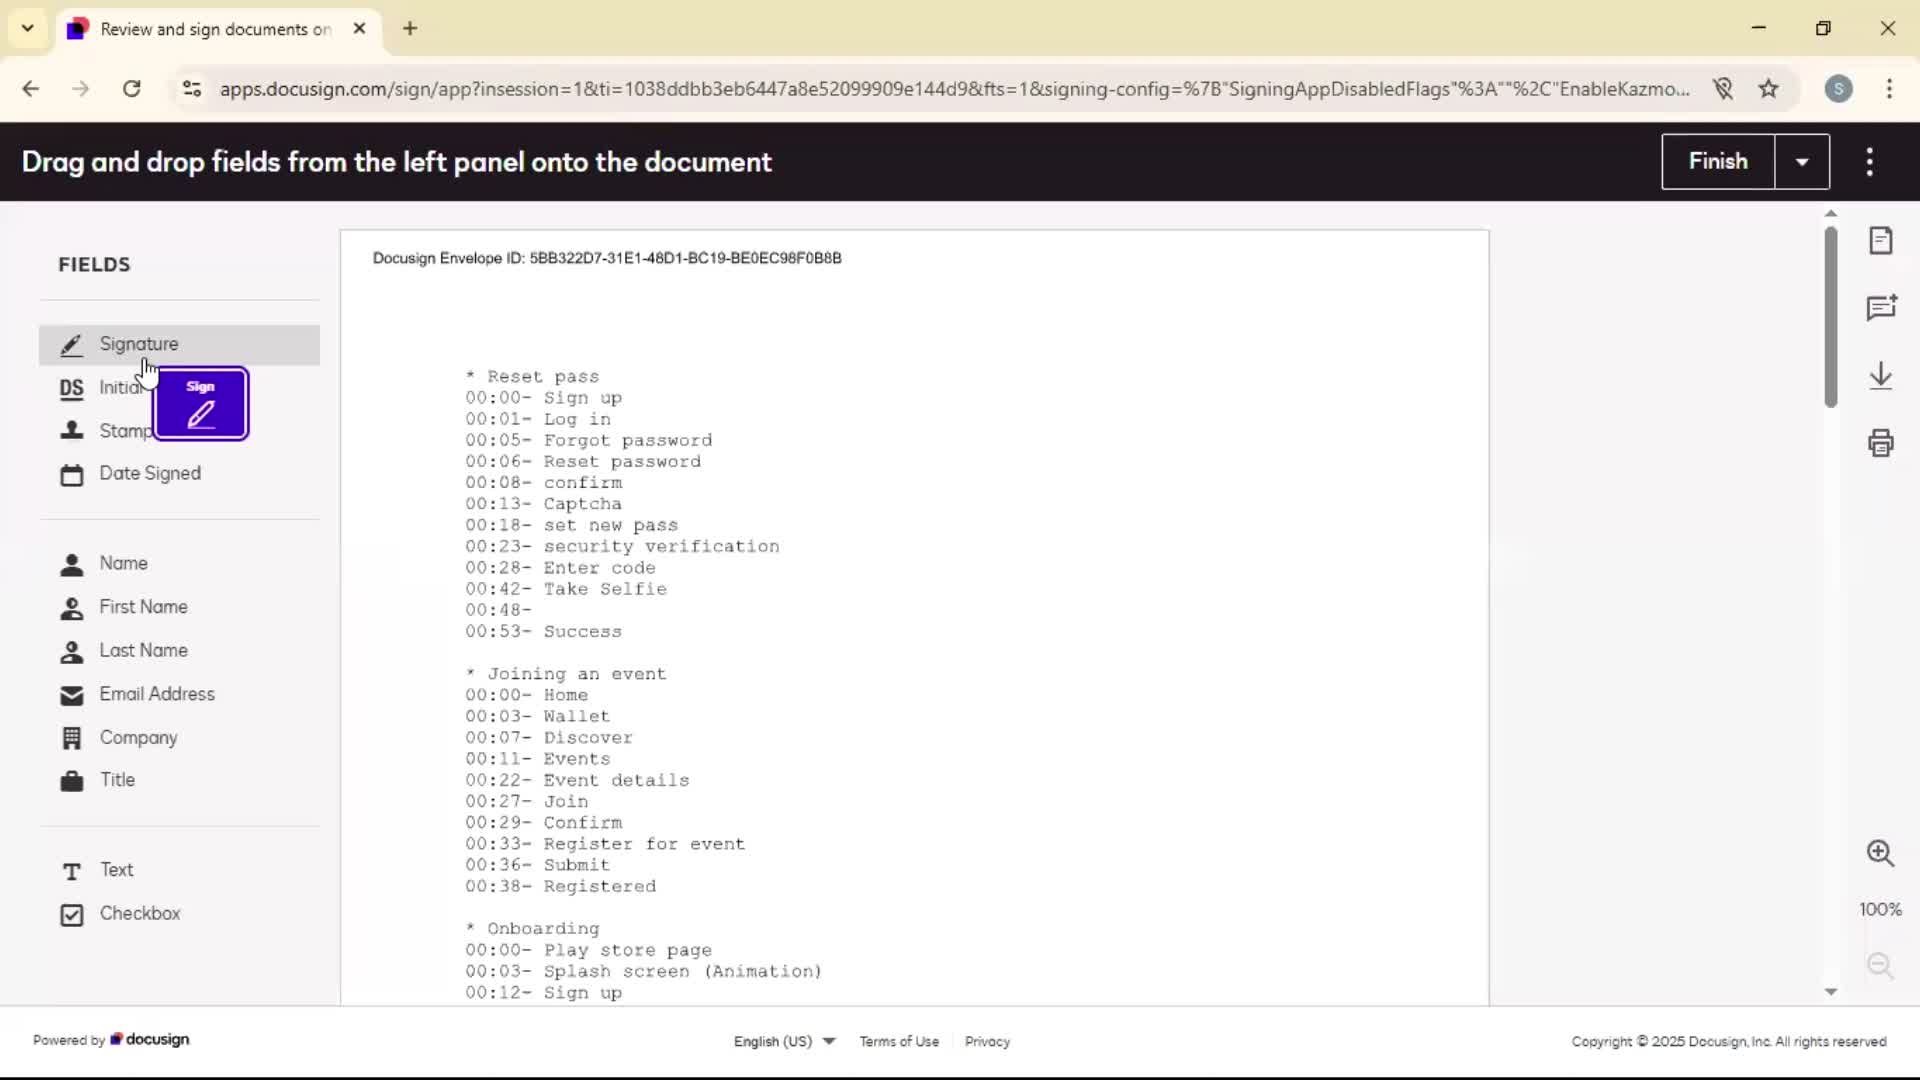
Task: Expand the Finish dropdown arrow
Action: [x=1802, y=162]
